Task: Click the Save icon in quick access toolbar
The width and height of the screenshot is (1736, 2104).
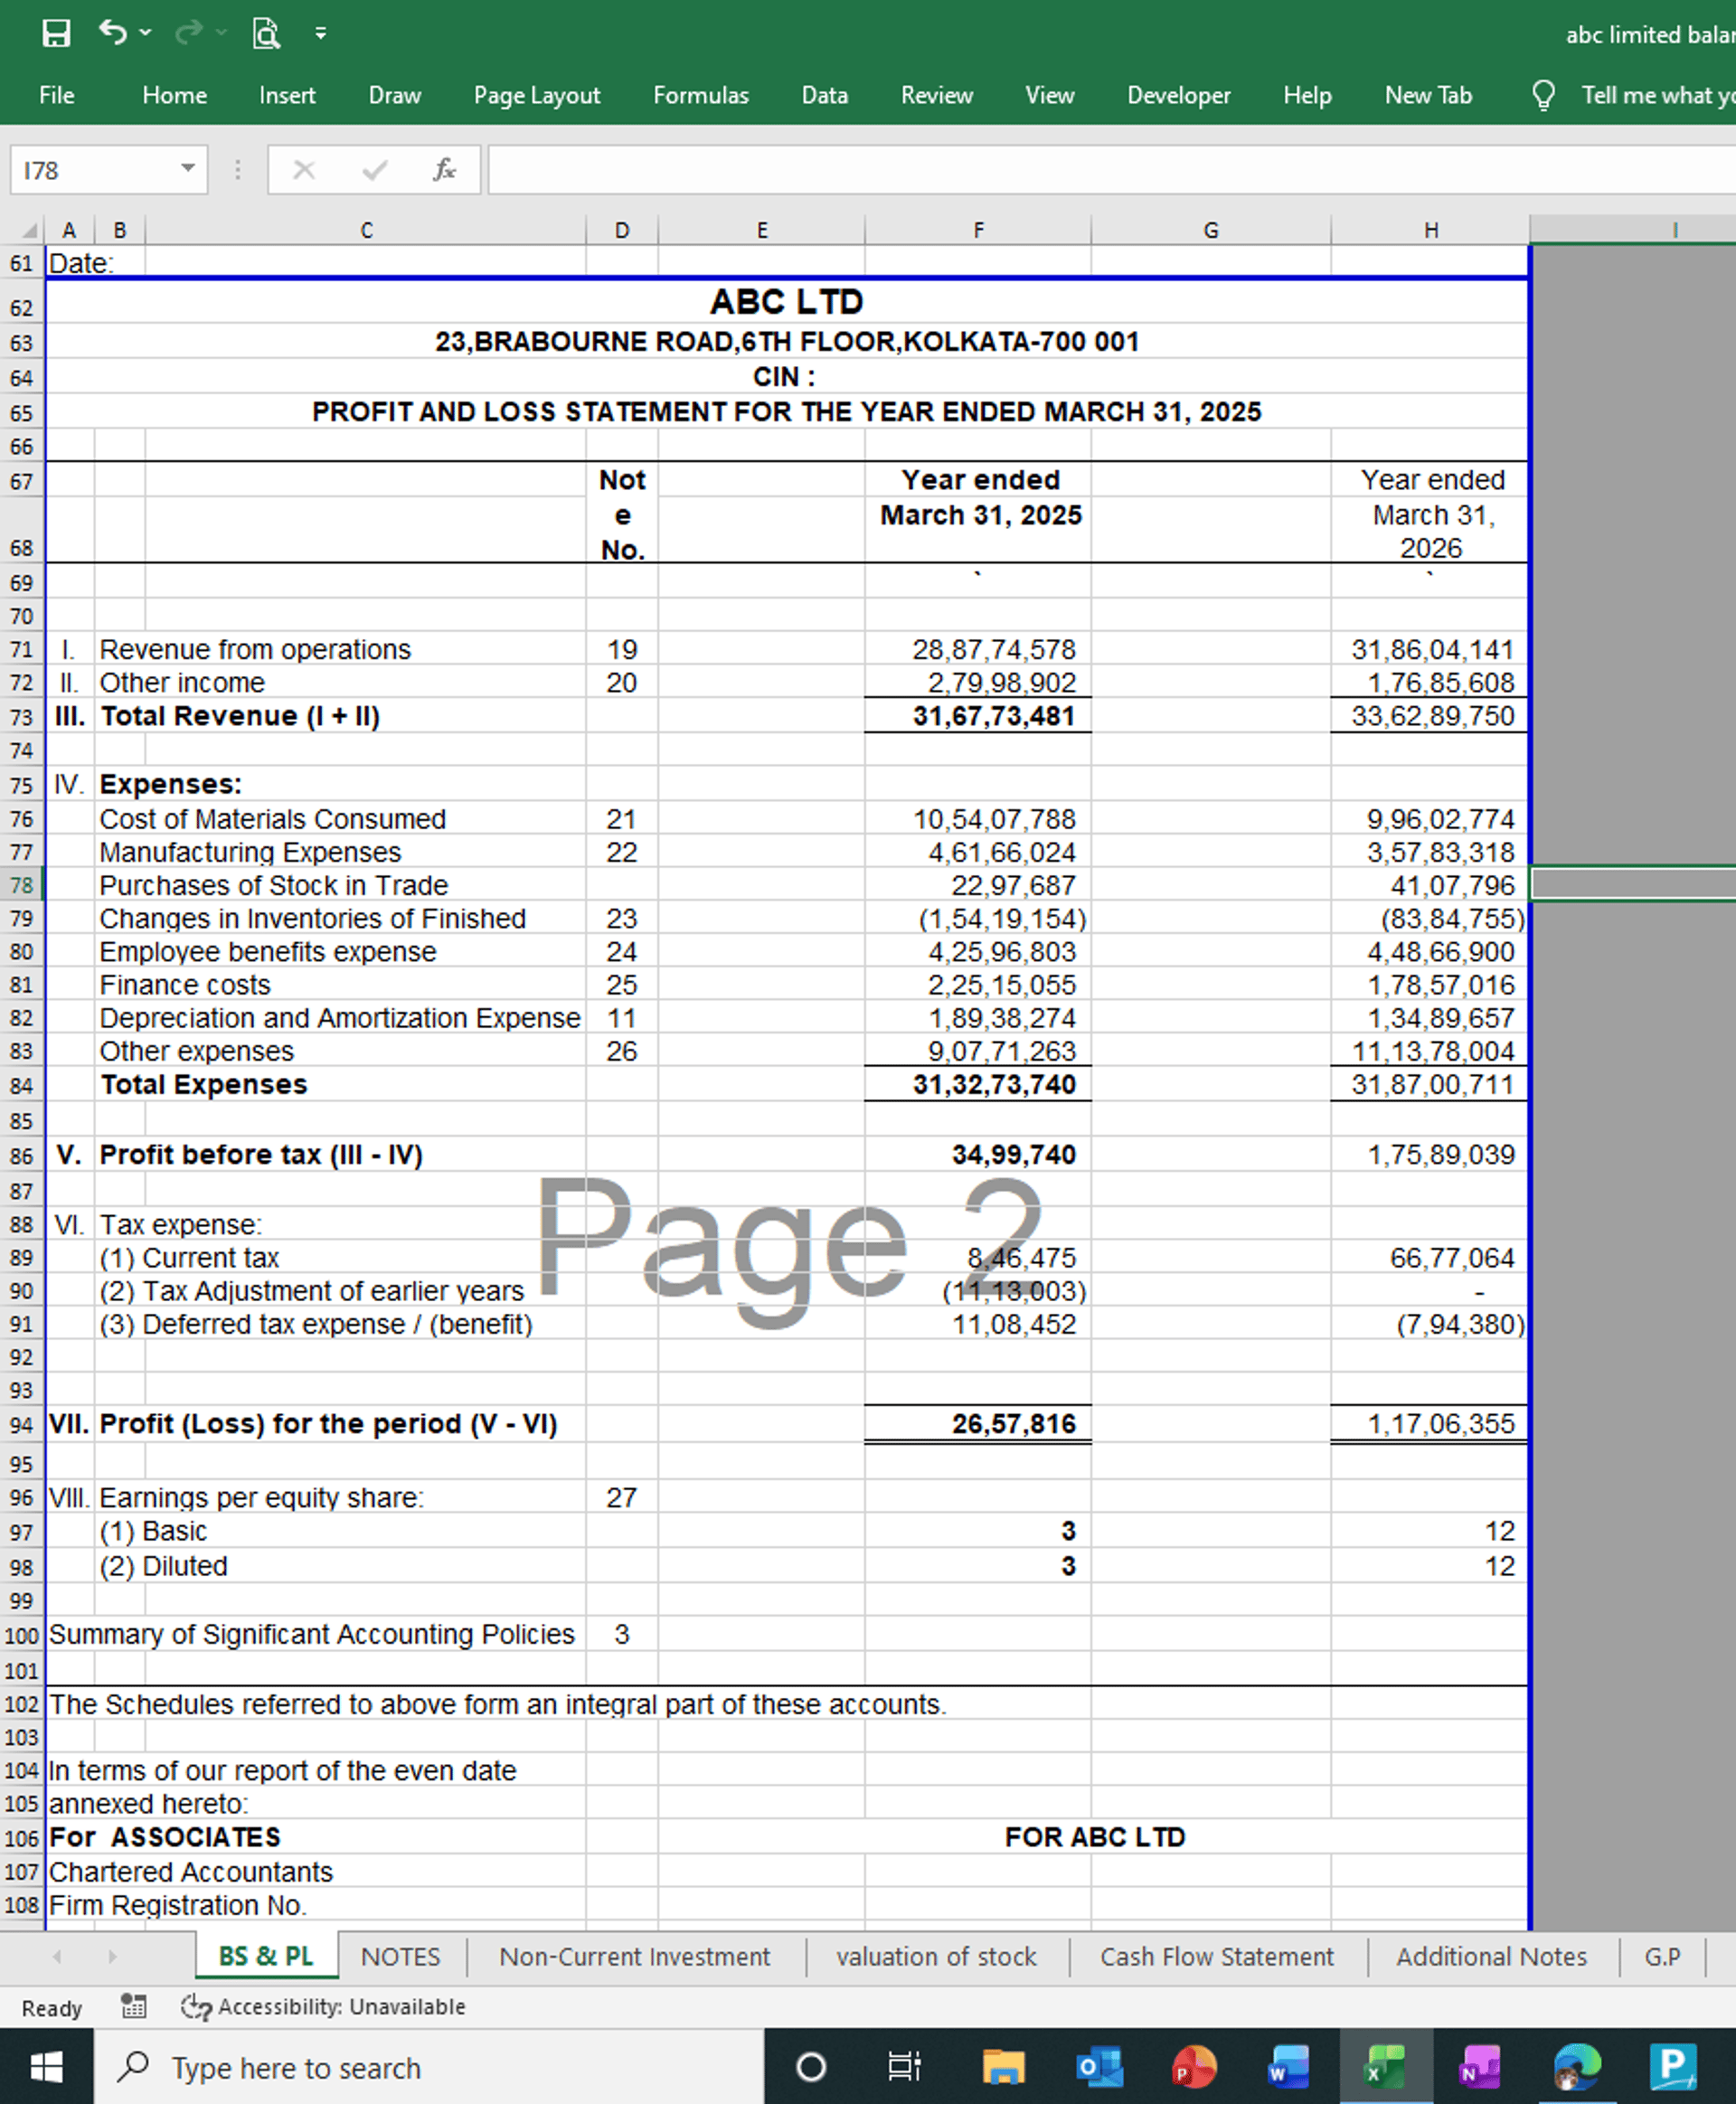Action: 56,33
